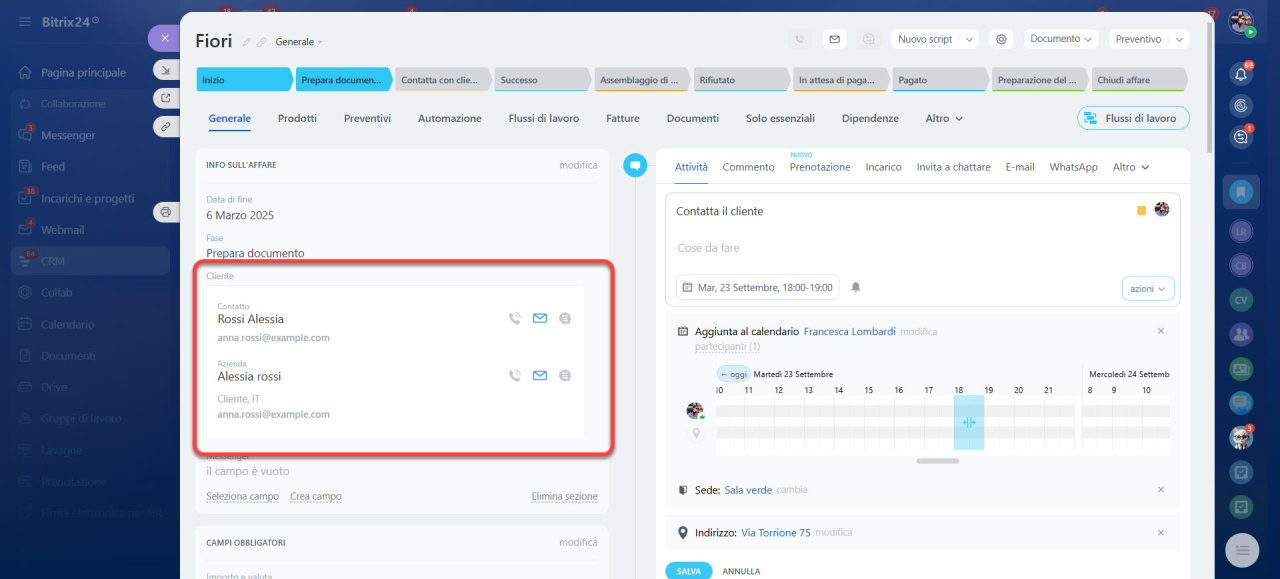The height and width of the screenshot is (579, 1280).
Task: Click Seleziona campo link
Action: tap(242, 496)
